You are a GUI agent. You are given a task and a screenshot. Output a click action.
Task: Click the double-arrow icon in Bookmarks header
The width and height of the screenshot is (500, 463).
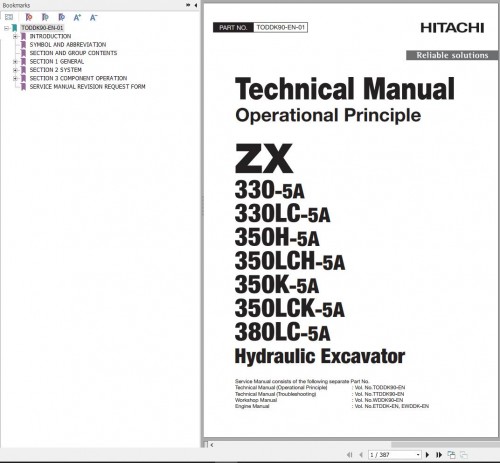188,5
